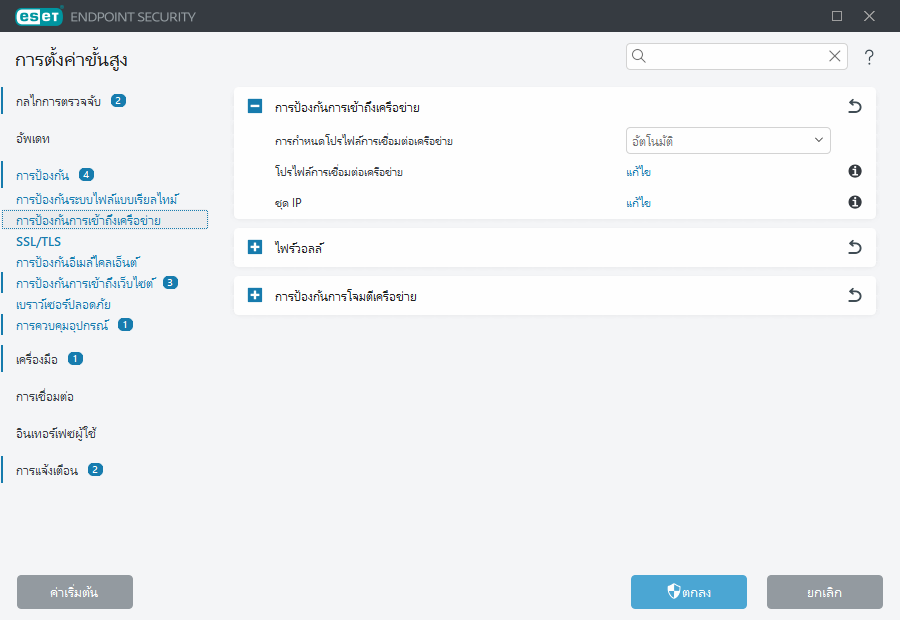Click the search magnifier icon
The width and height of the screenshot is (900, 620).
(640, 57)
